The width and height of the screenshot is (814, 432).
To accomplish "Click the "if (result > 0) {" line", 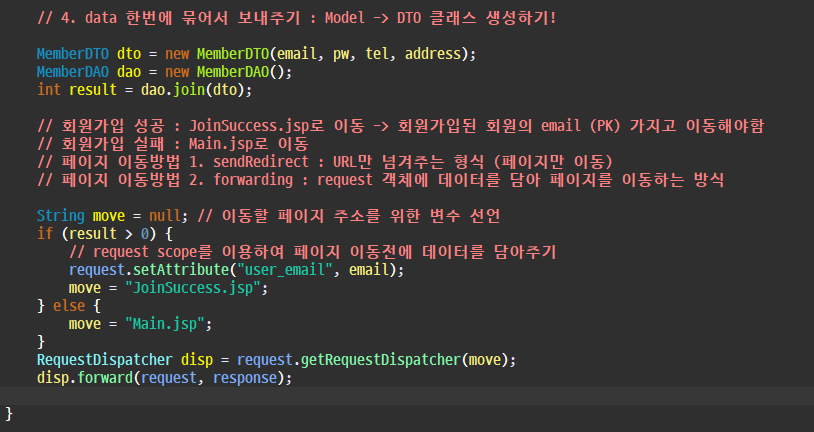I will [x=105, y=234].
